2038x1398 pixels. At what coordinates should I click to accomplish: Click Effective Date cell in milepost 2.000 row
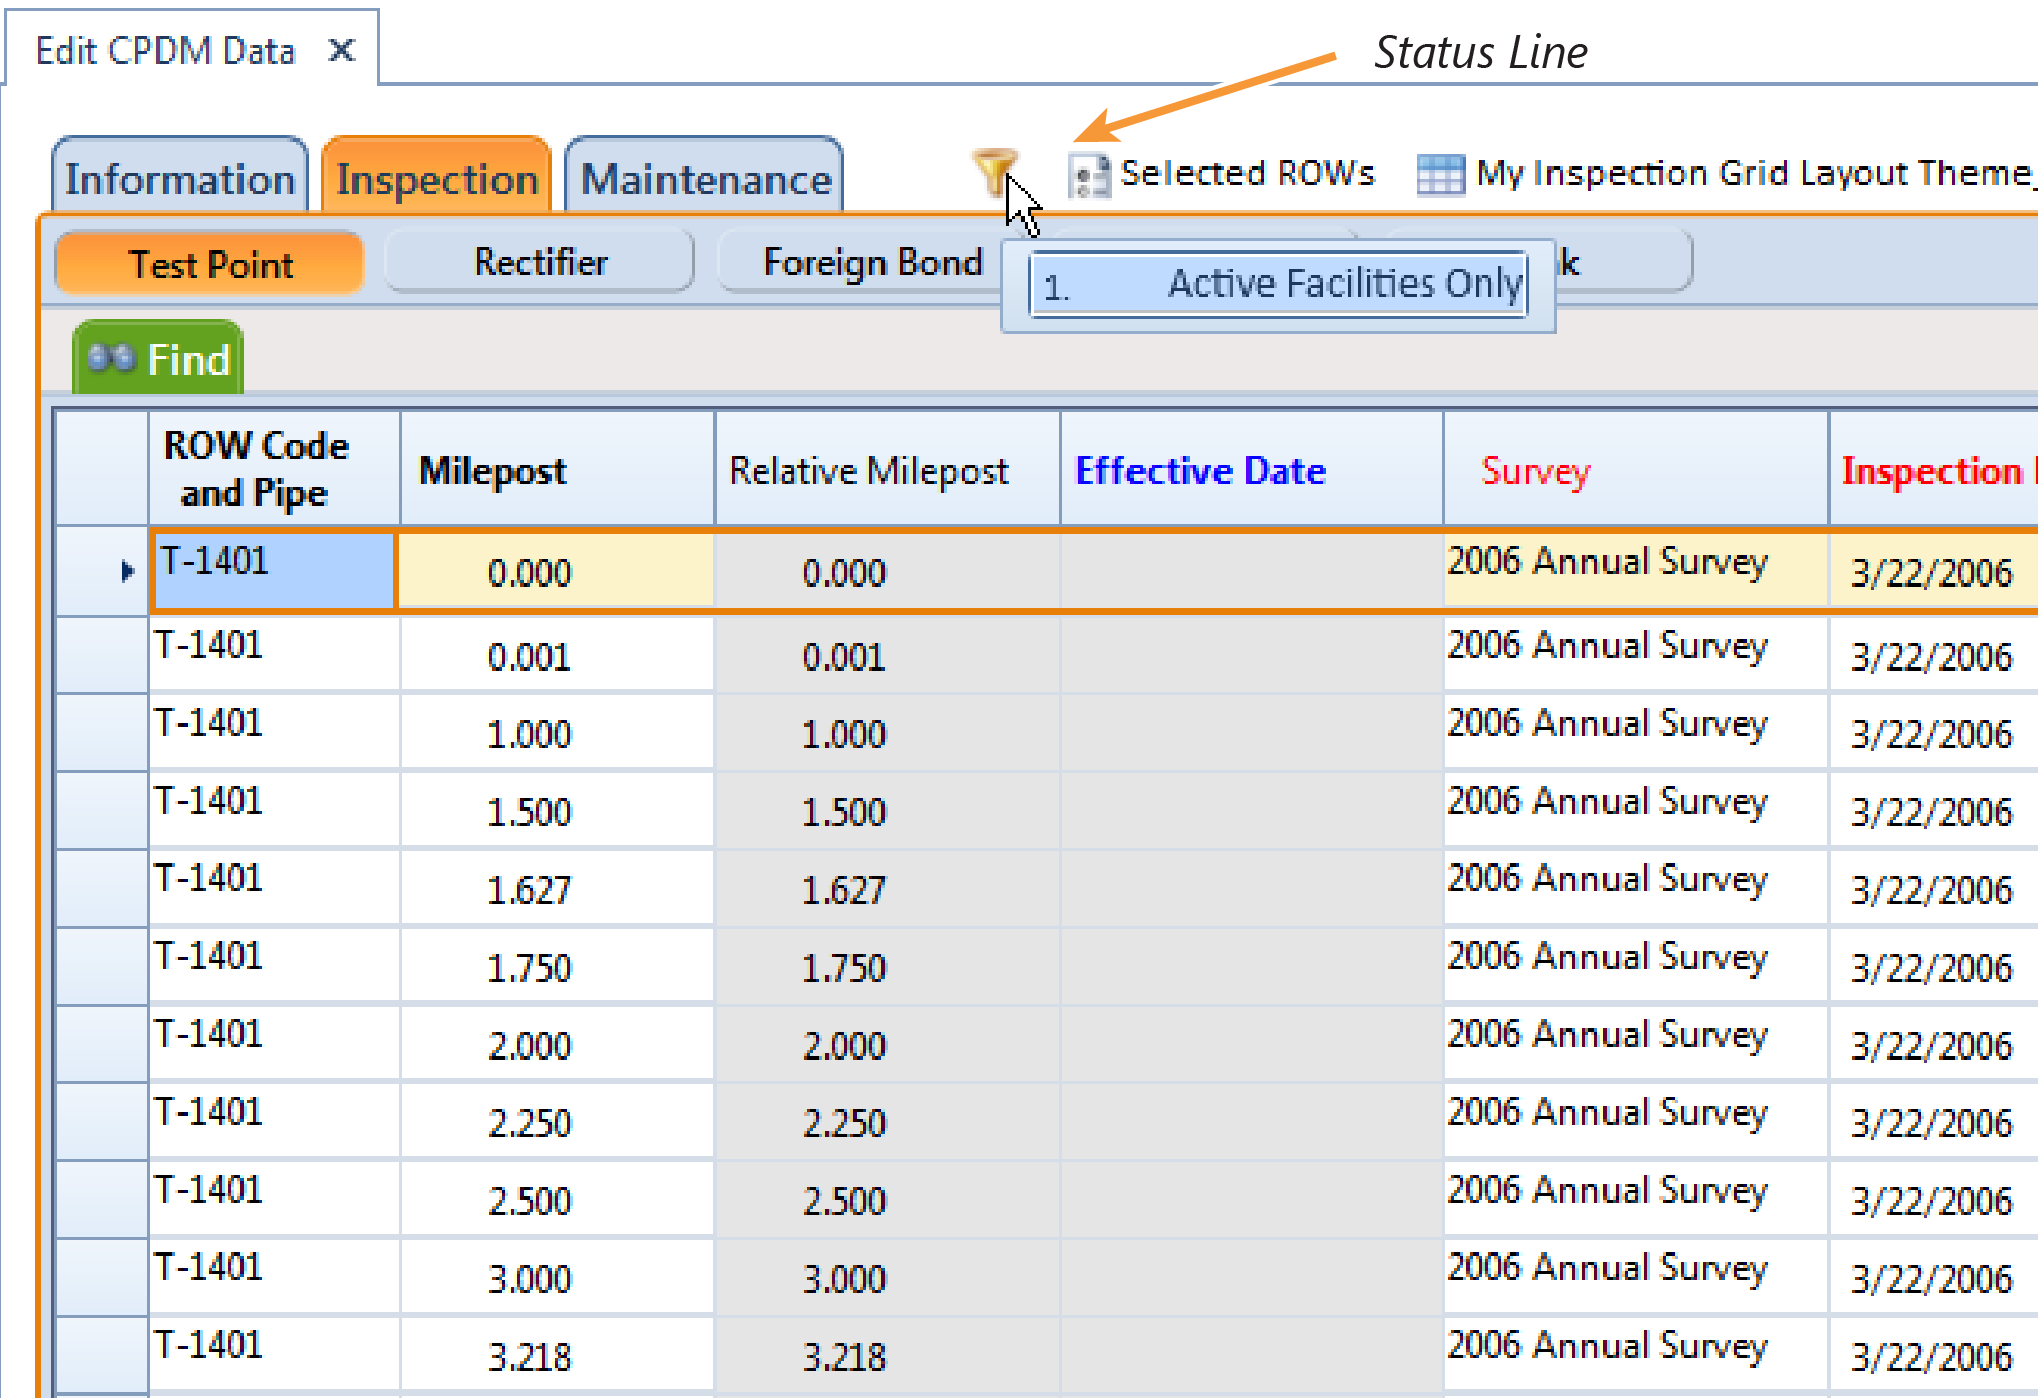[1252, 1045]
